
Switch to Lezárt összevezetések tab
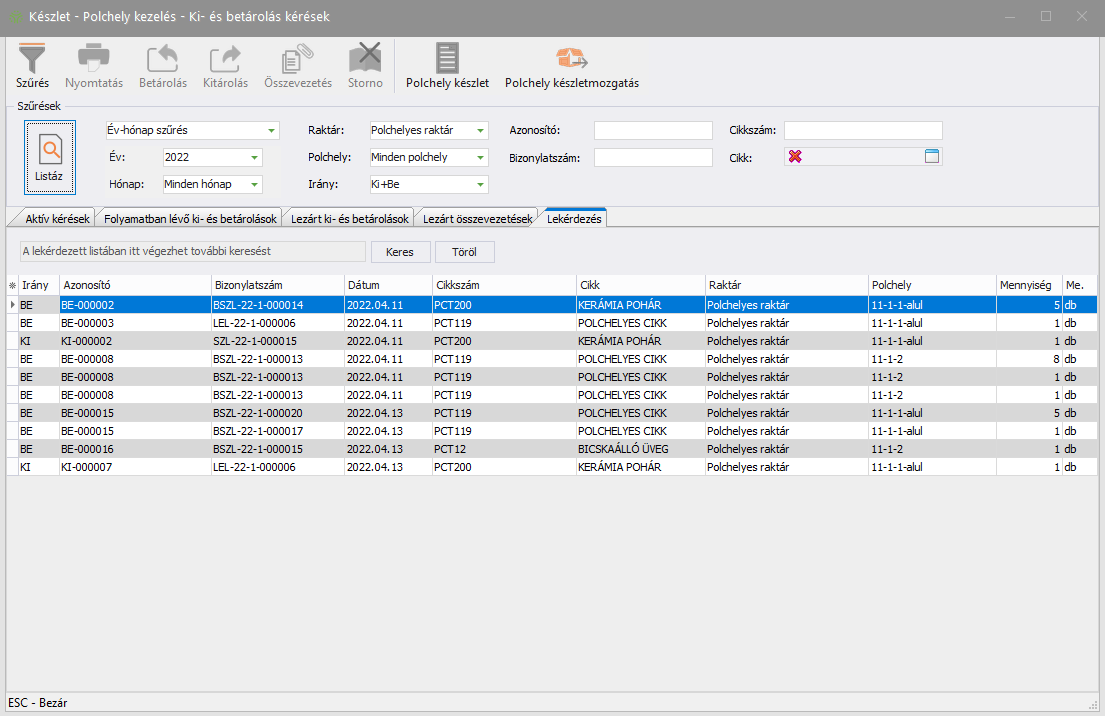pos(477,219)
